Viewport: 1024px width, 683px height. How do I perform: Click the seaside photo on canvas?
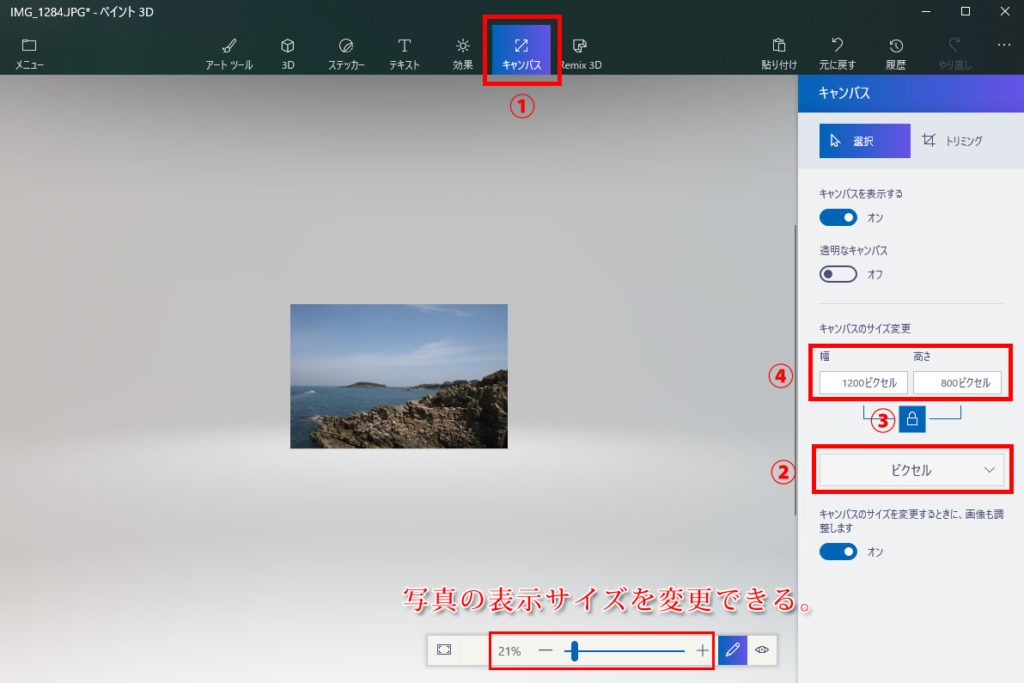pos(398,376)
